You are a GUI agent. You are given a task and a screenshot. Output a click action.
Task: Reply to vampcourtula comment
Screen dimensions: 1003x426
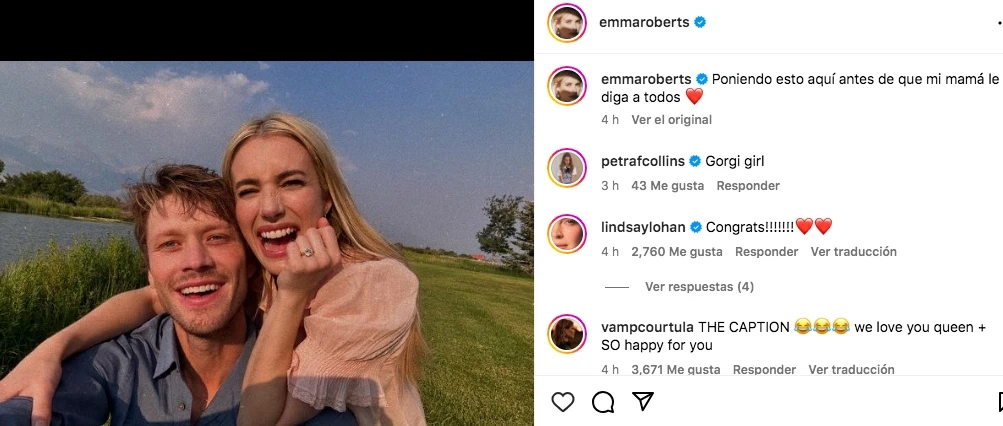[x=764, y=370]
